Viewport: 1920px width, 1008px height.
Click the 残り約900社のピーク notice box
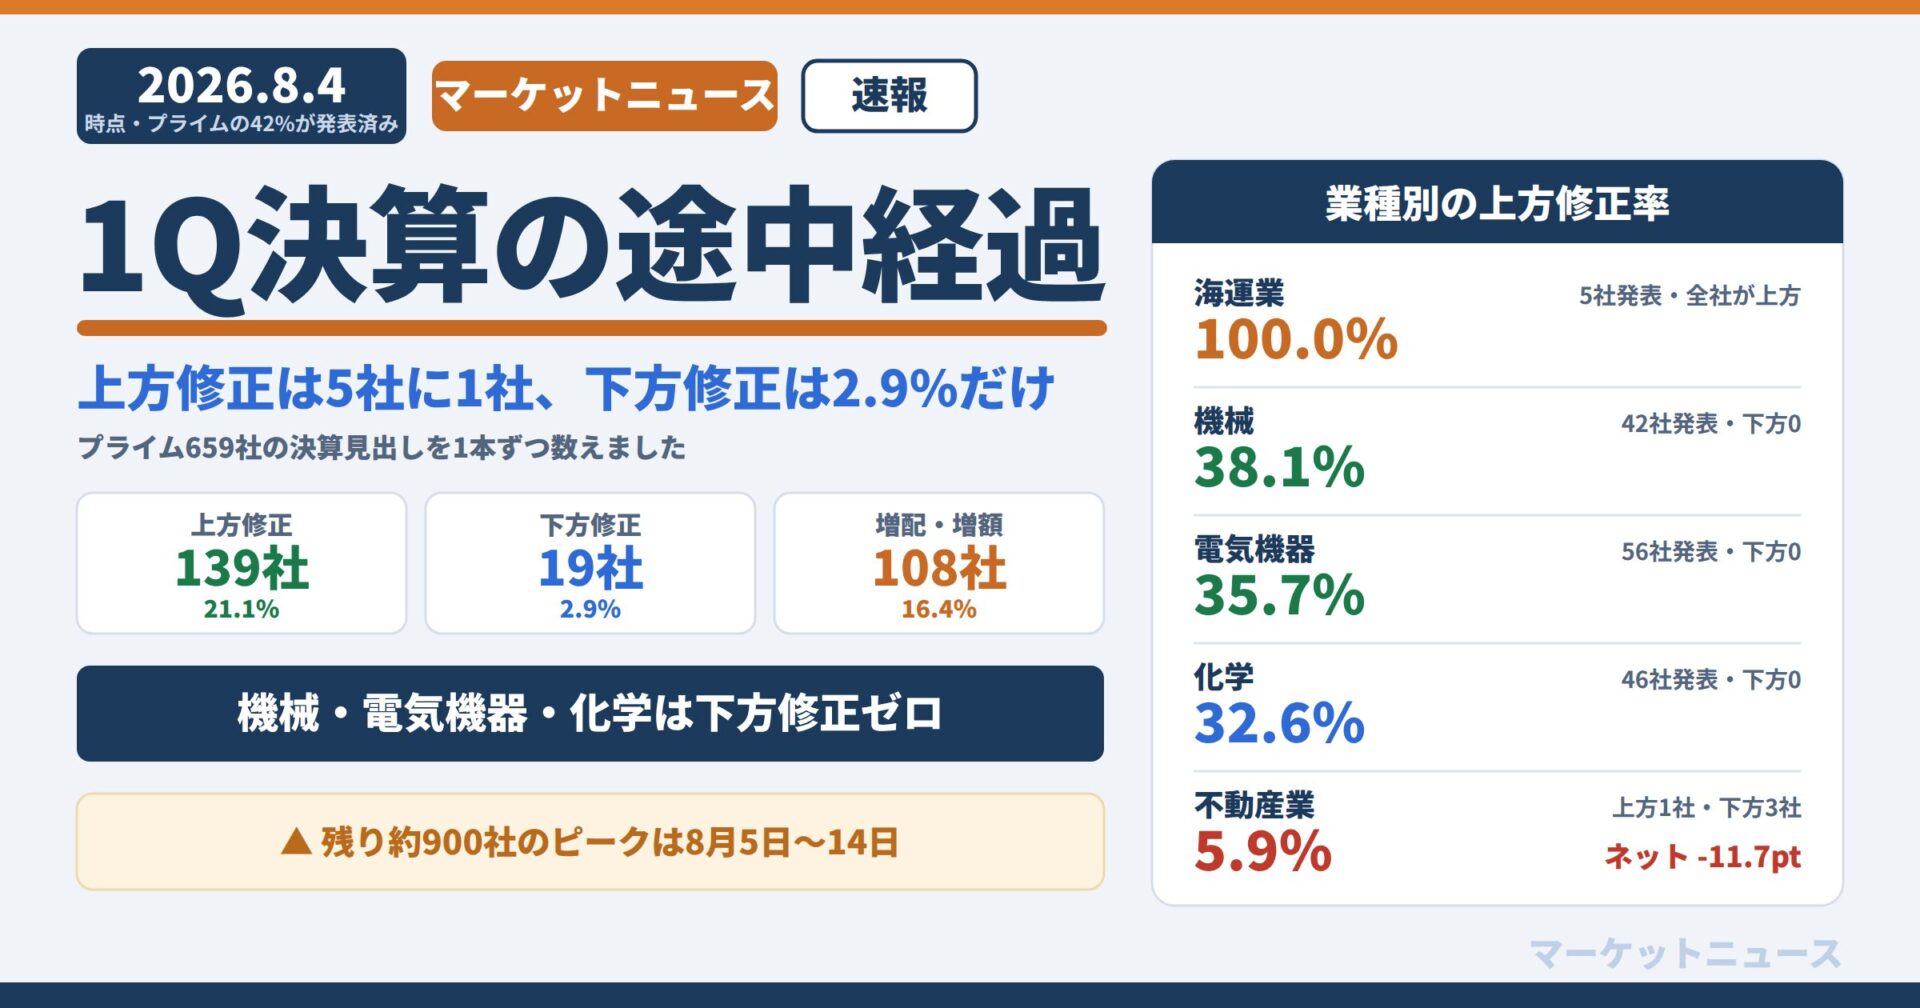[590, 842]
